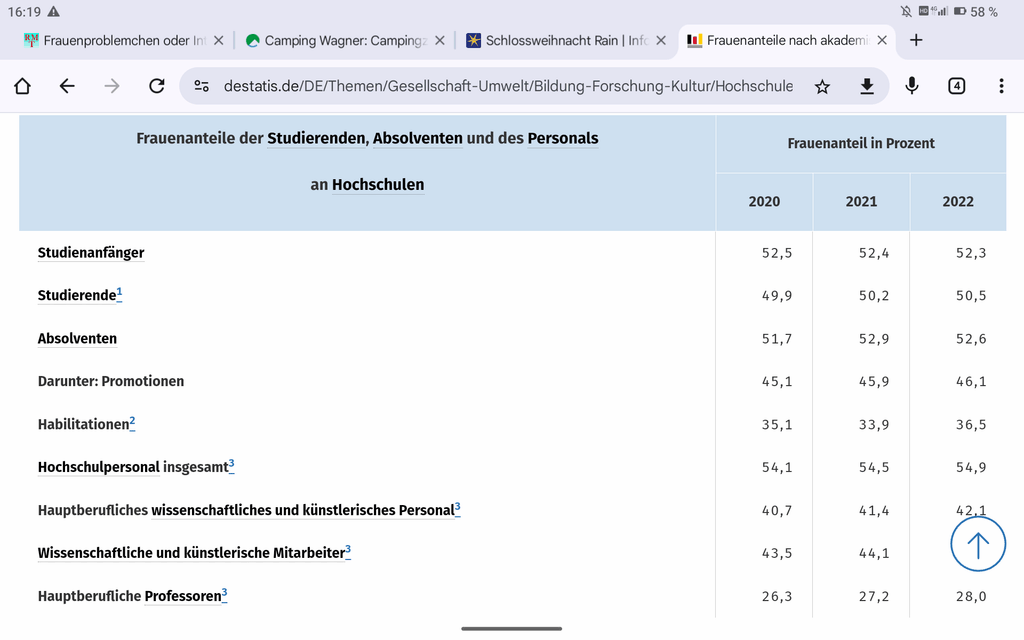Open footnote 2 next to Habilitationen

click(x=133, y=422)
